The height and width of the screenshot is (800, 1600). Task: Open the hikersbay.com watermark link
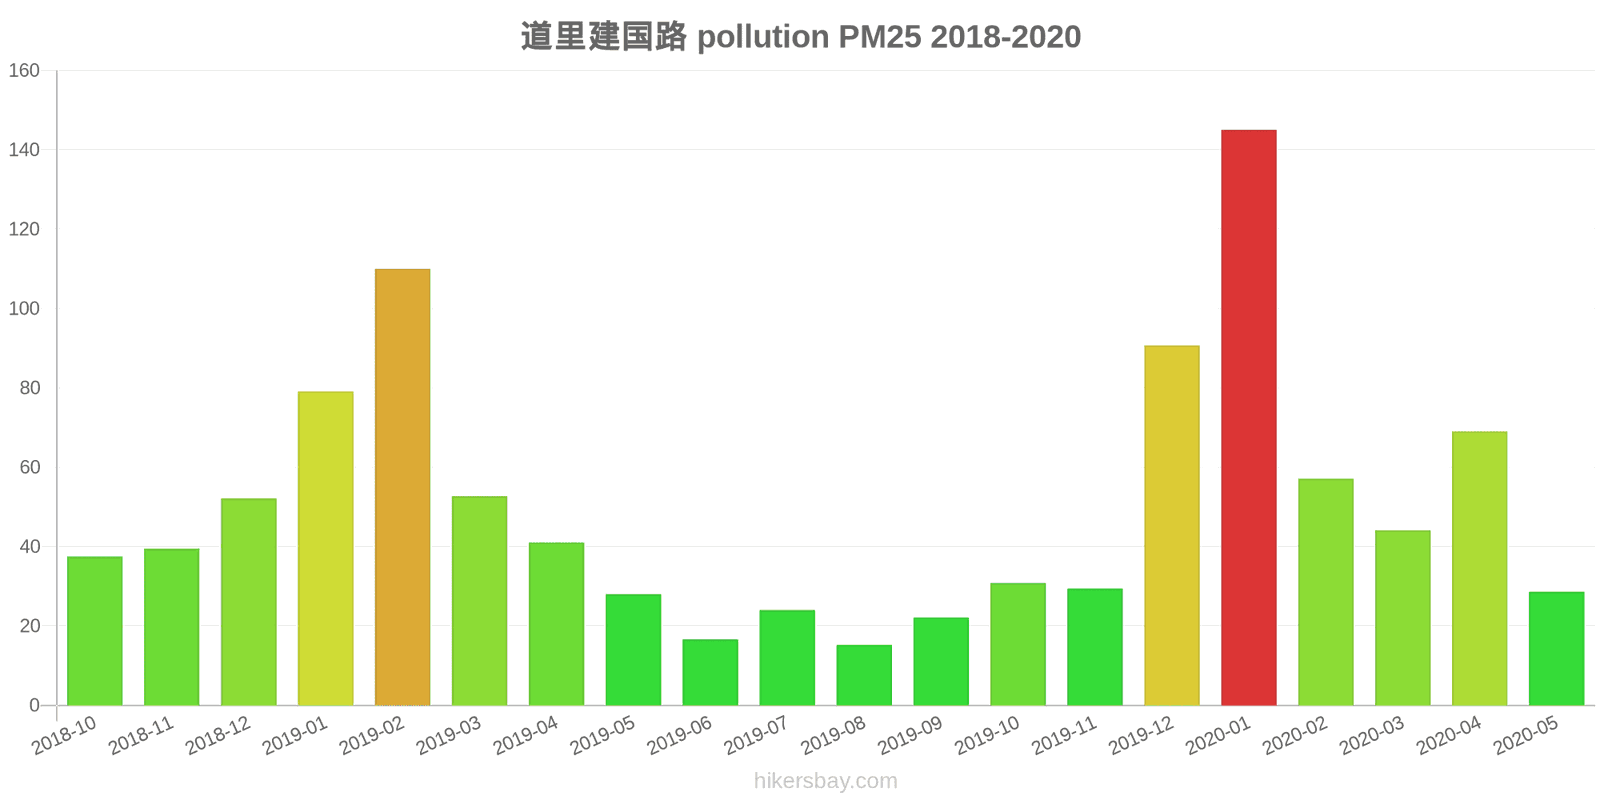(825, 781)
